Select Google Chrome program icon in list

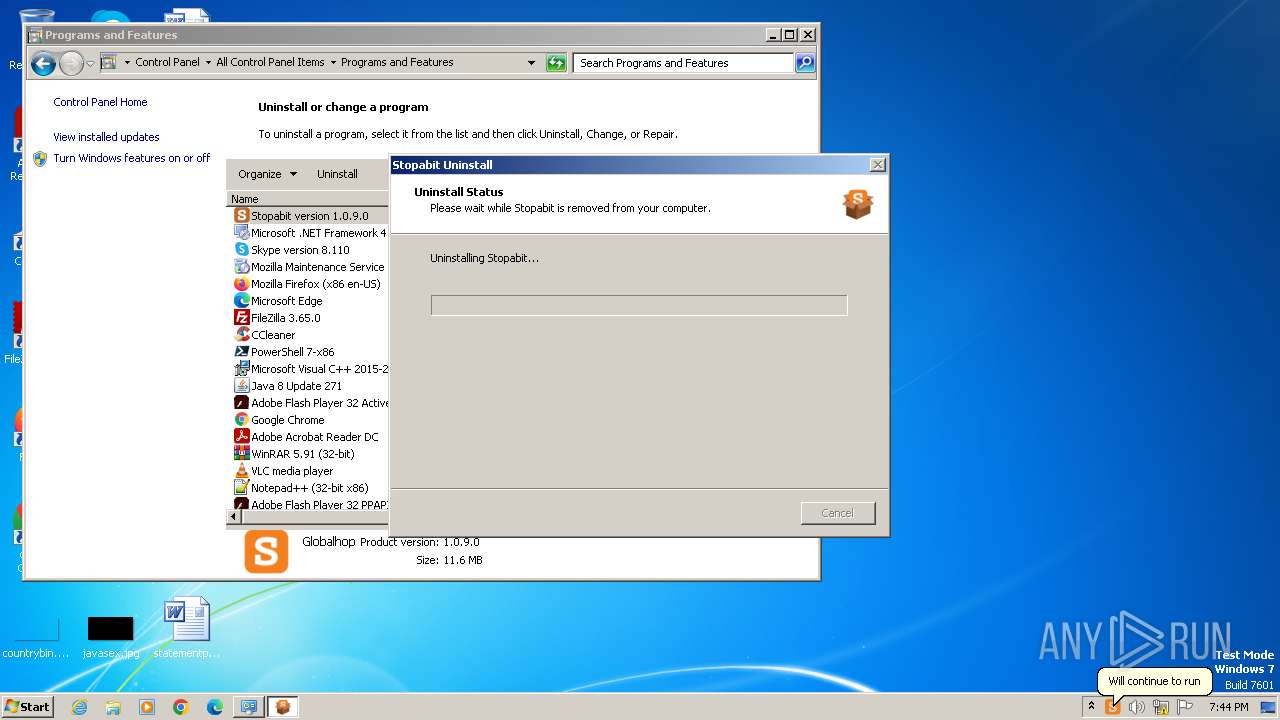(241, 420)
